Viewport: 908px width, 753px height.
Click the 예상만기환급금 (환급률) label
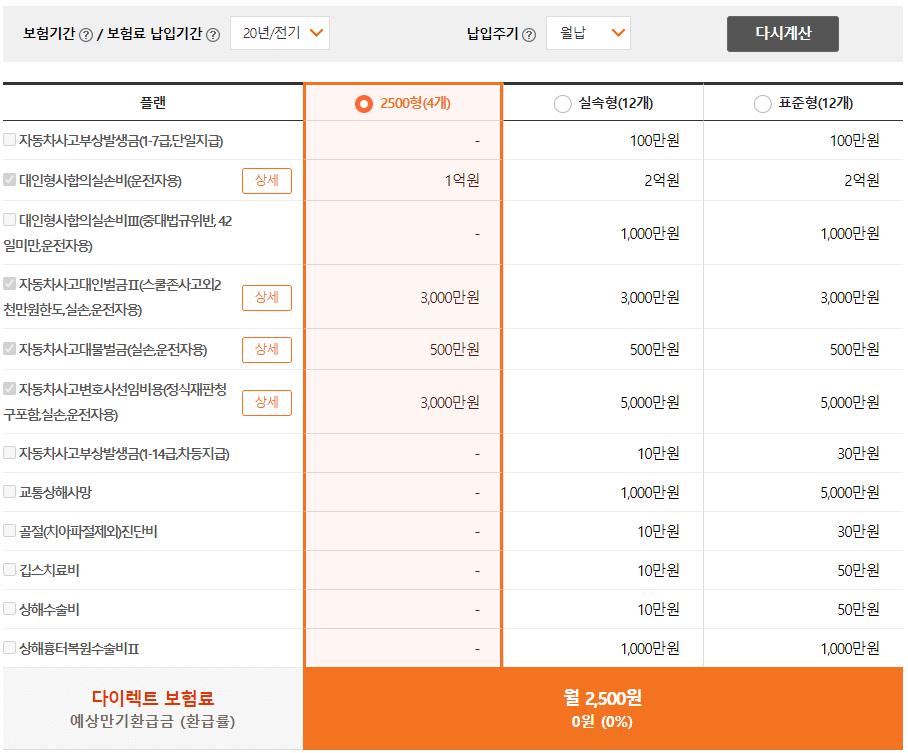pyautogui.click(x=153, y=722)
